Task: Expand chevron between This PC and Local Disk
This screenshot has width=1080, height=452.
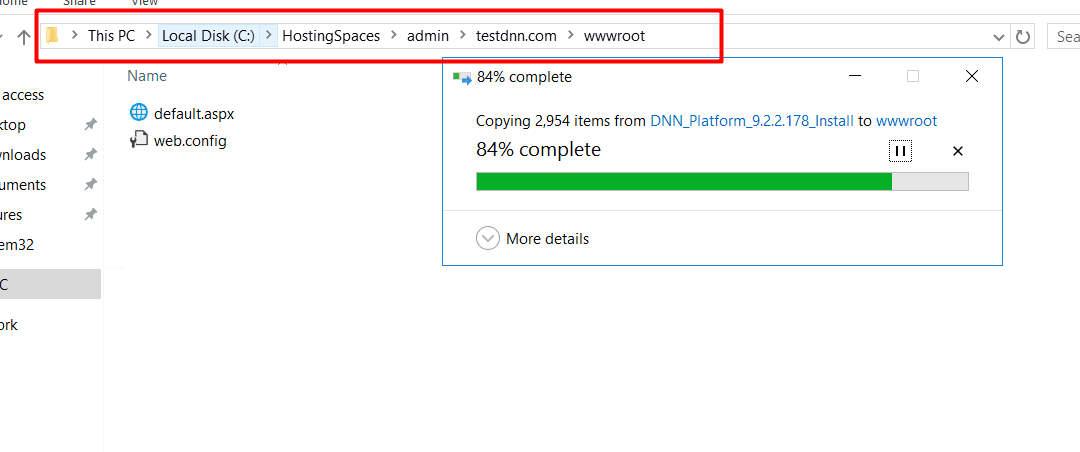Action: [x=147, y=36]
